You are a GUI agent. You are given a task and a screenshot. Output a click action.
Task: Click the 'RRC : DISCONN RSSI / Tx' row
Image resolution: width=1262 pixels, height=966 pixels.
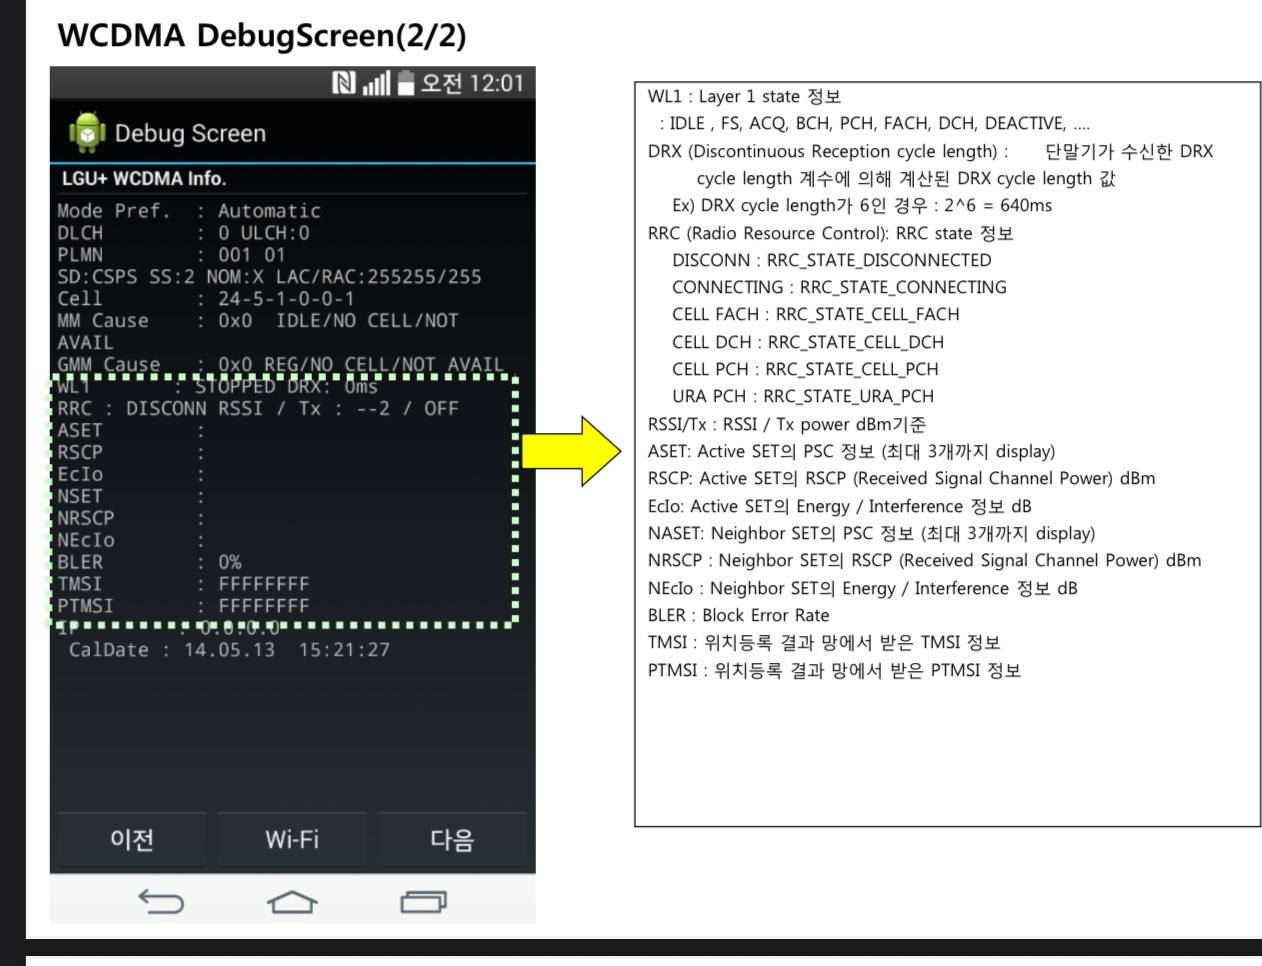pyautogui.click(x=258, y=409)
